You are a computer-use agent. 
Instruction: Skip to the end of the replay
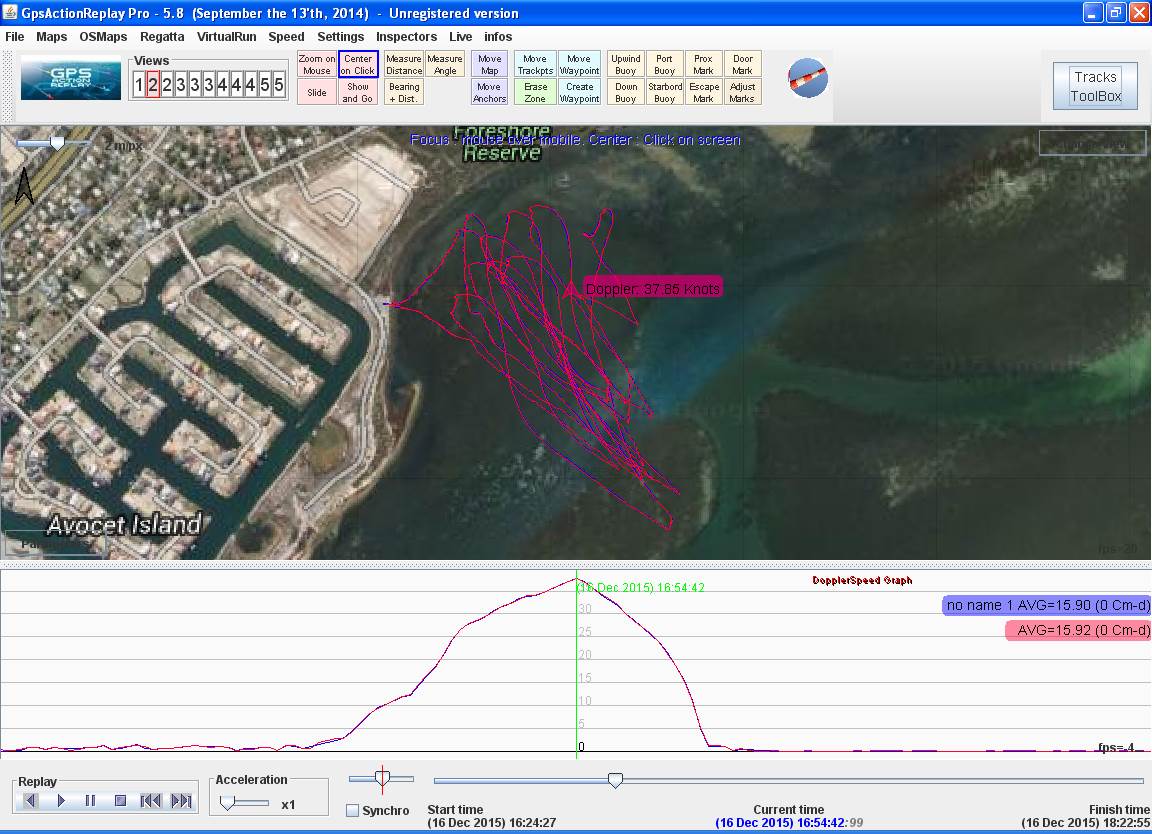point(181,801)
